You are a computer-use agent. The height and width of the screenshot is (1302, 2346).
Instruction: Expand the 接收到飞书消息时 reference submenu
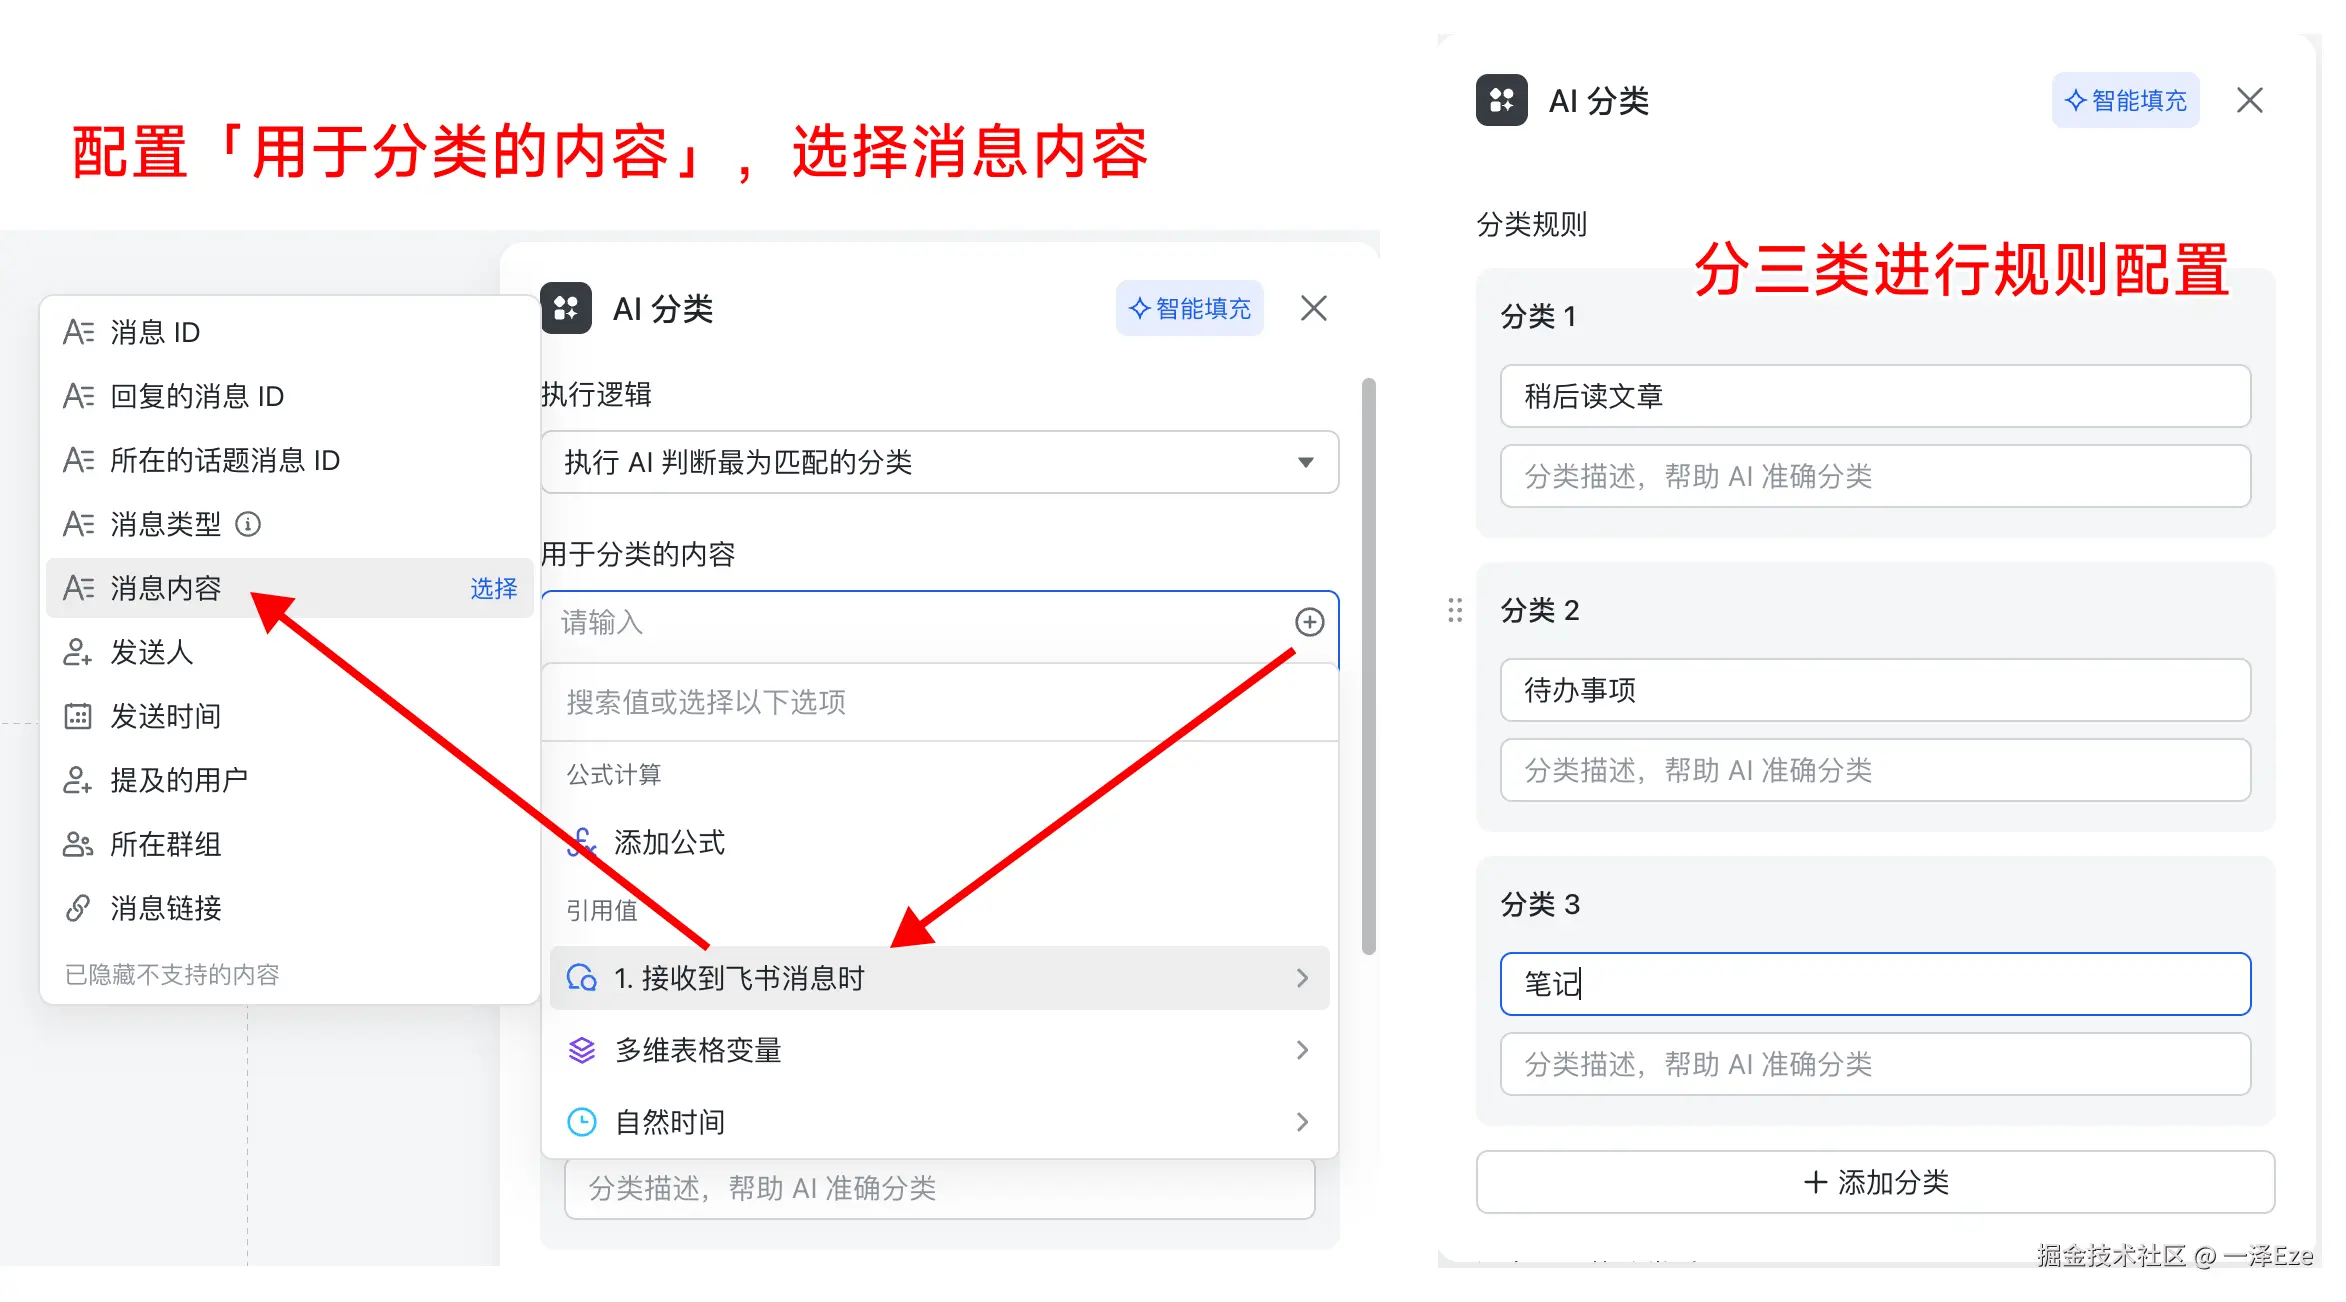click(x=1301, y=978)
